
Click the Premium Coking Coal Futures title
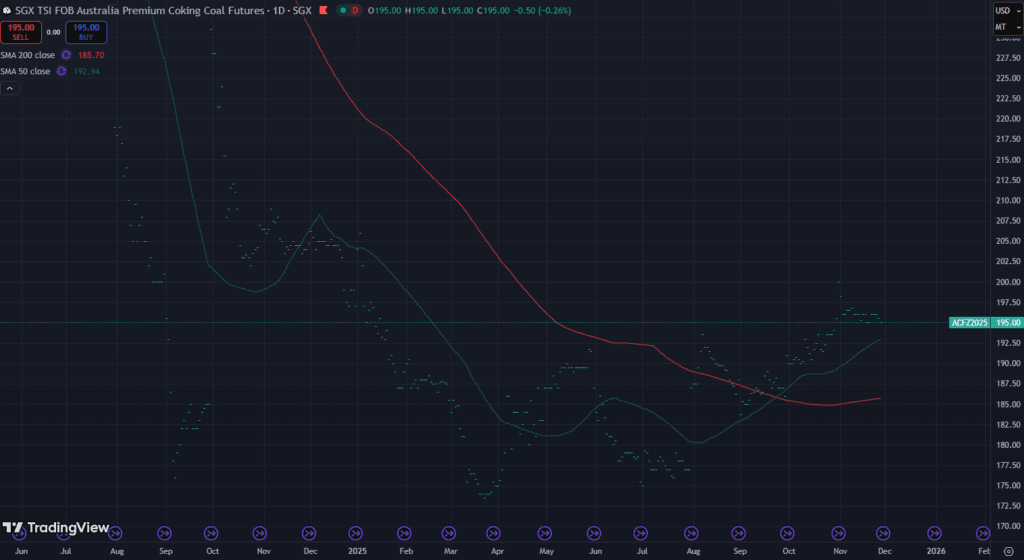click(150, 10)
